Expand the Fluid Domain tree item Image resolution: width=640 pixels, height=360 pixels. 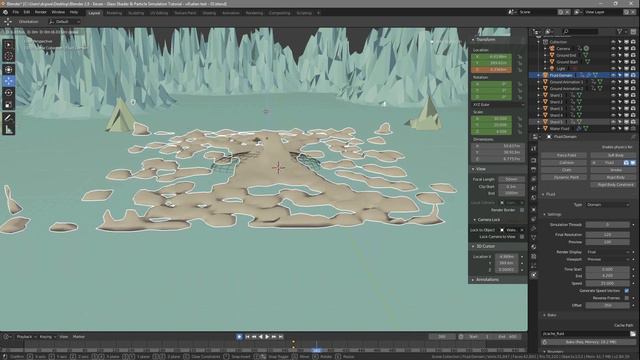pyautogui.click(x=538, y=75)
